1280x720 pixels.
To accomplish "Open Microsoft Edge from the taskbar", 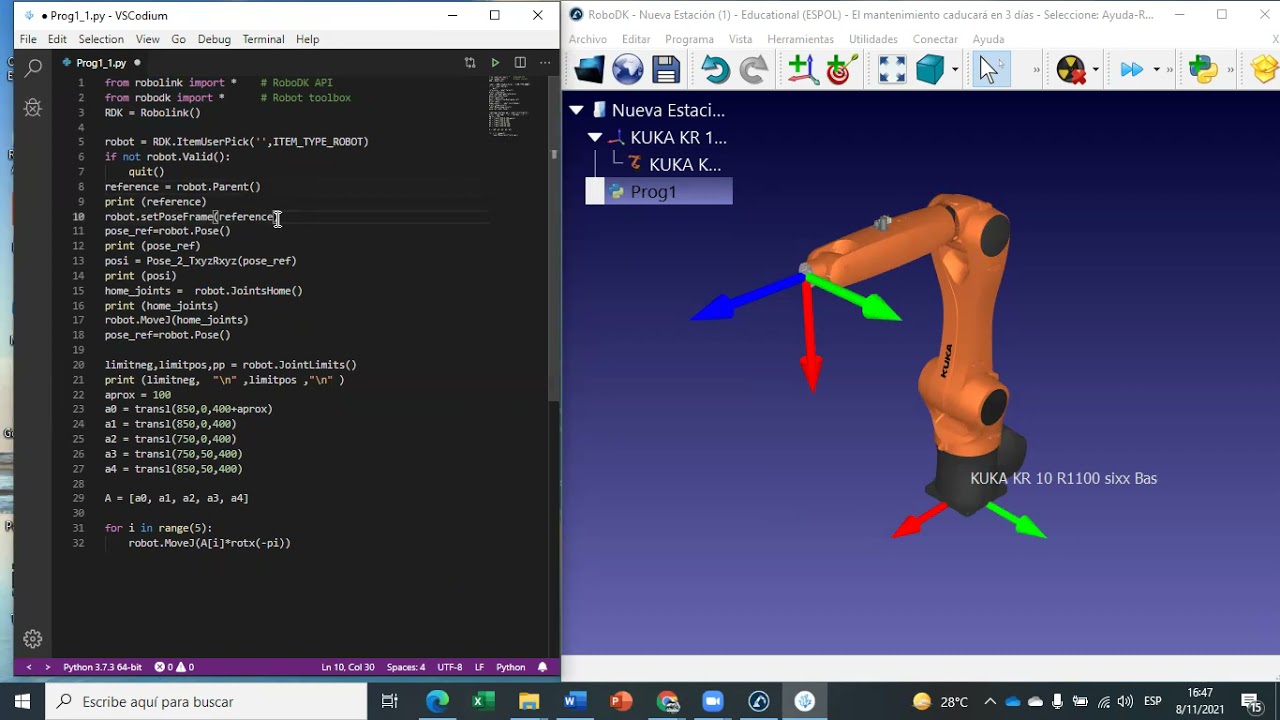I will [437, 701].
